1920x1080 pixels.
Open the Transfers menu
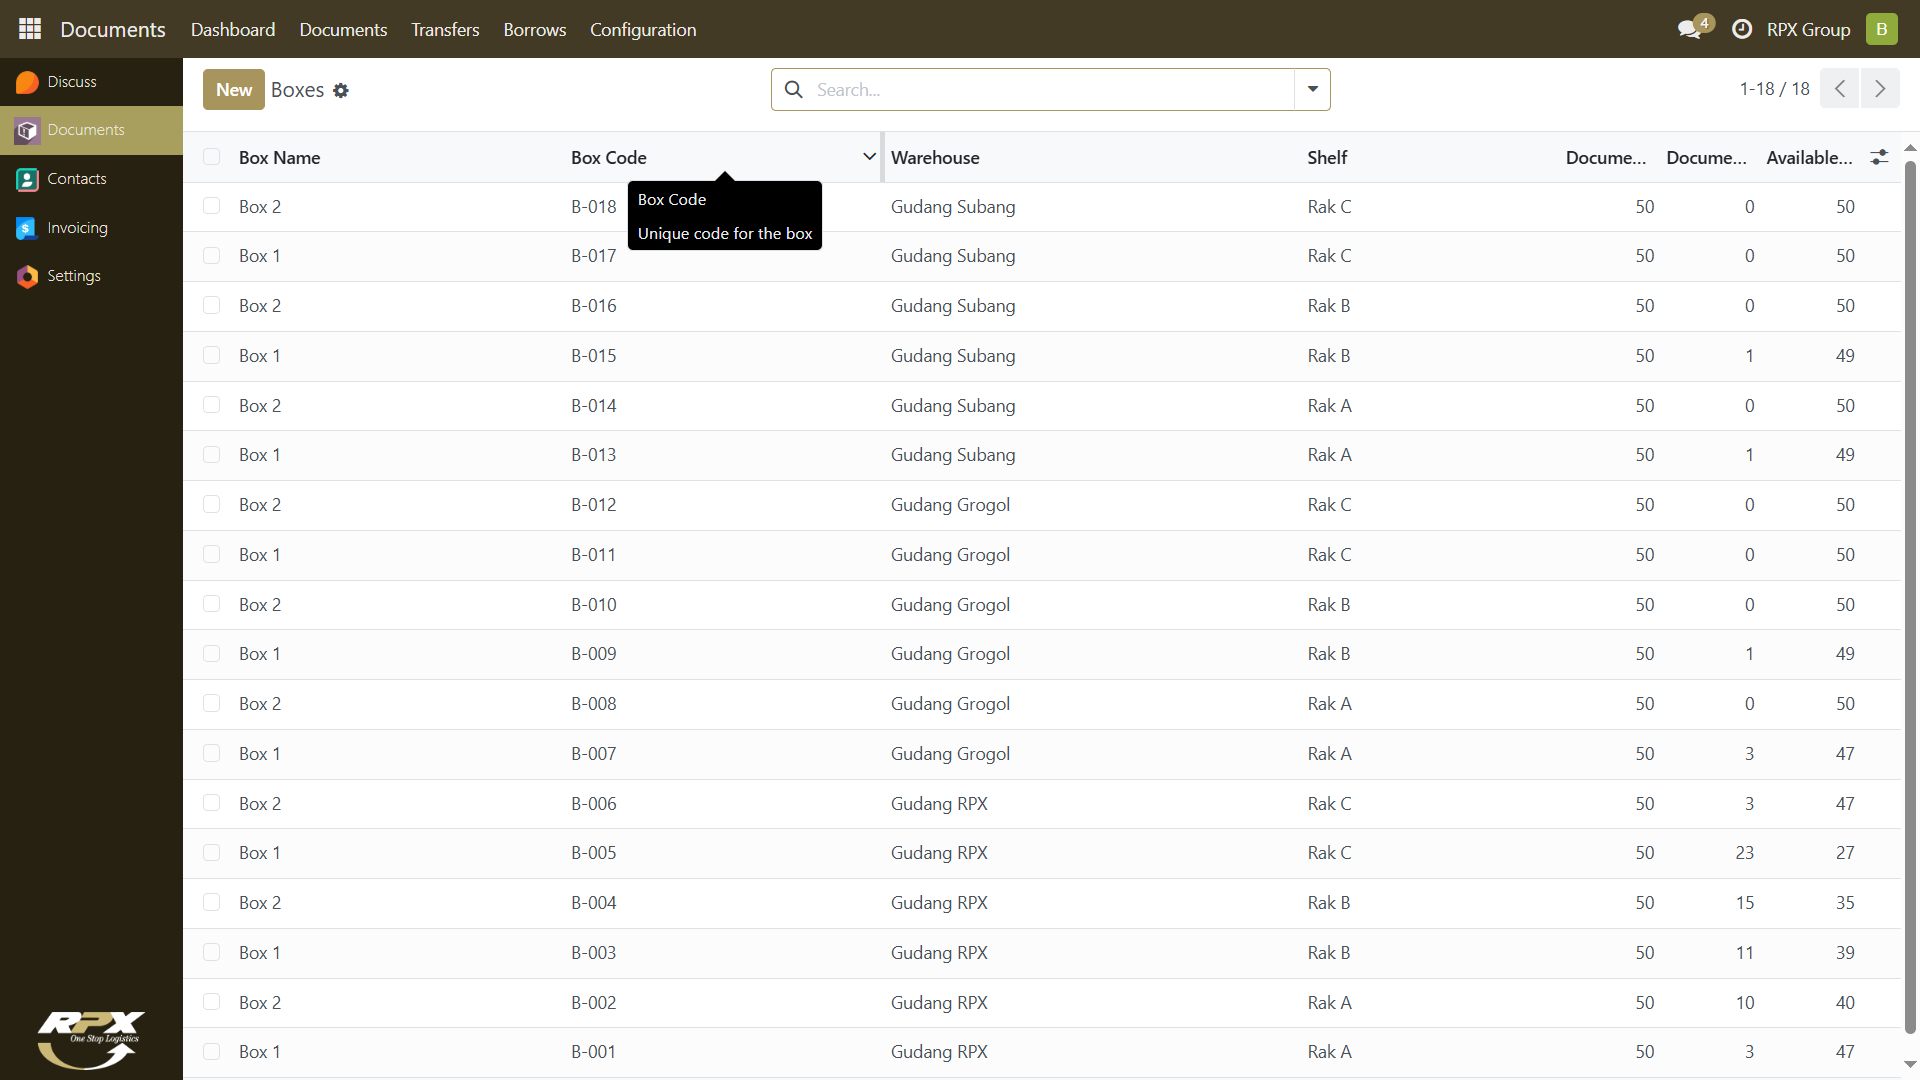[x=445, y=30]
